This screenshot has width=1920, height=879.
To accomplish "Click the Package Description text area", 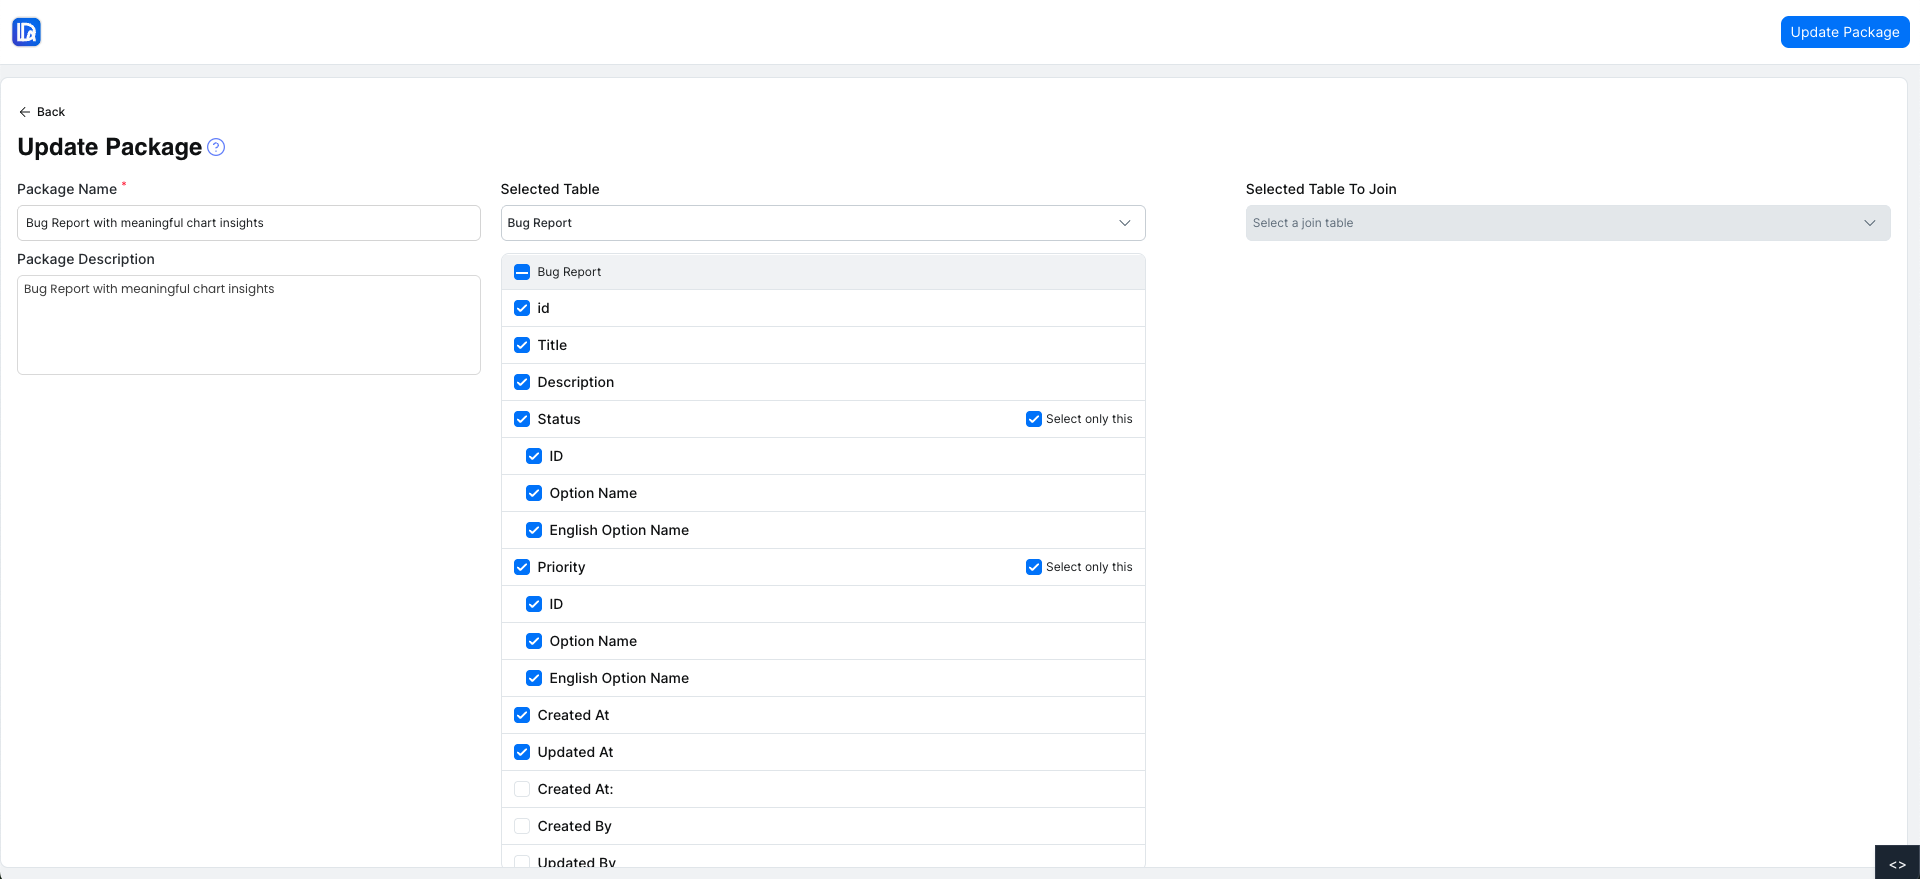I will (248, 325).
